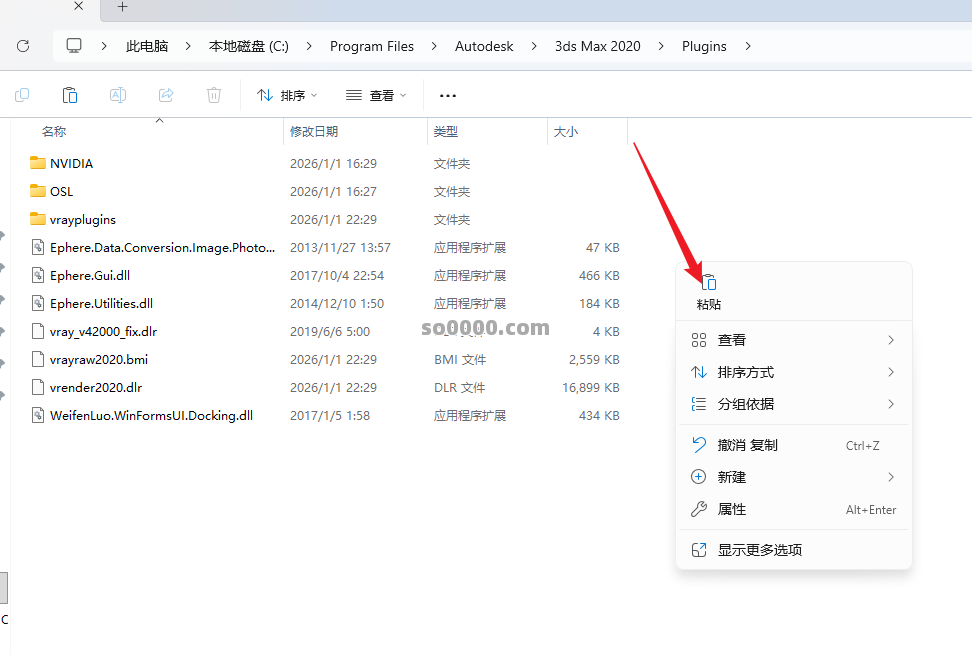
Task: Open the See more ellipsis menu
Action: [448, 95]
